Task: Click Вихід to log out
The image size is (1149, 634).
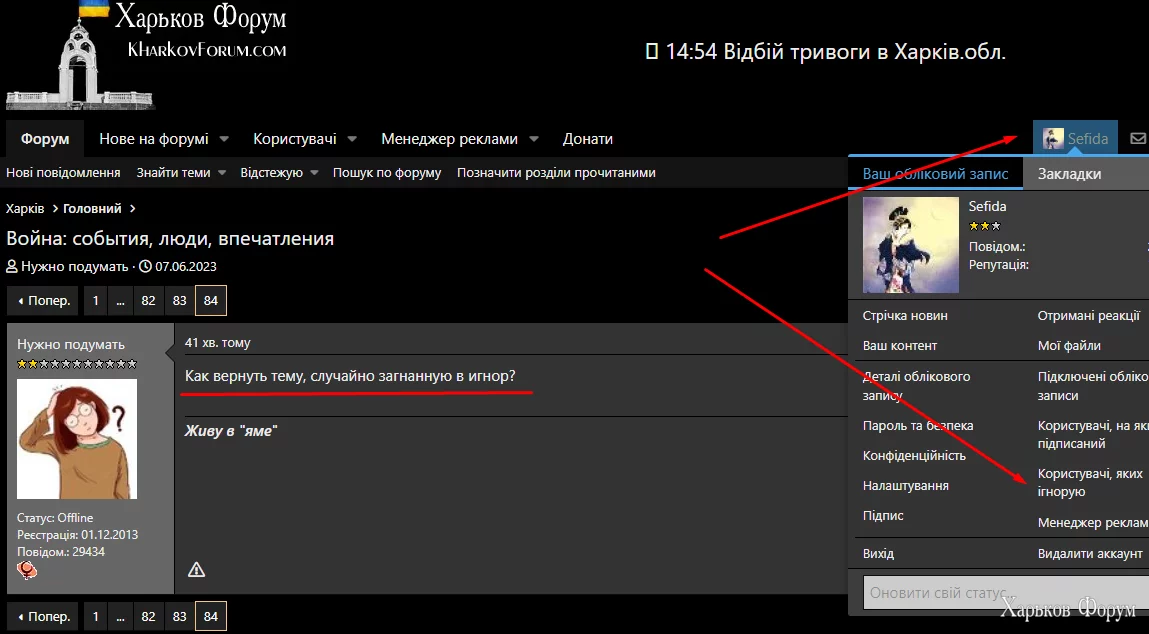Action: [879, 554]
